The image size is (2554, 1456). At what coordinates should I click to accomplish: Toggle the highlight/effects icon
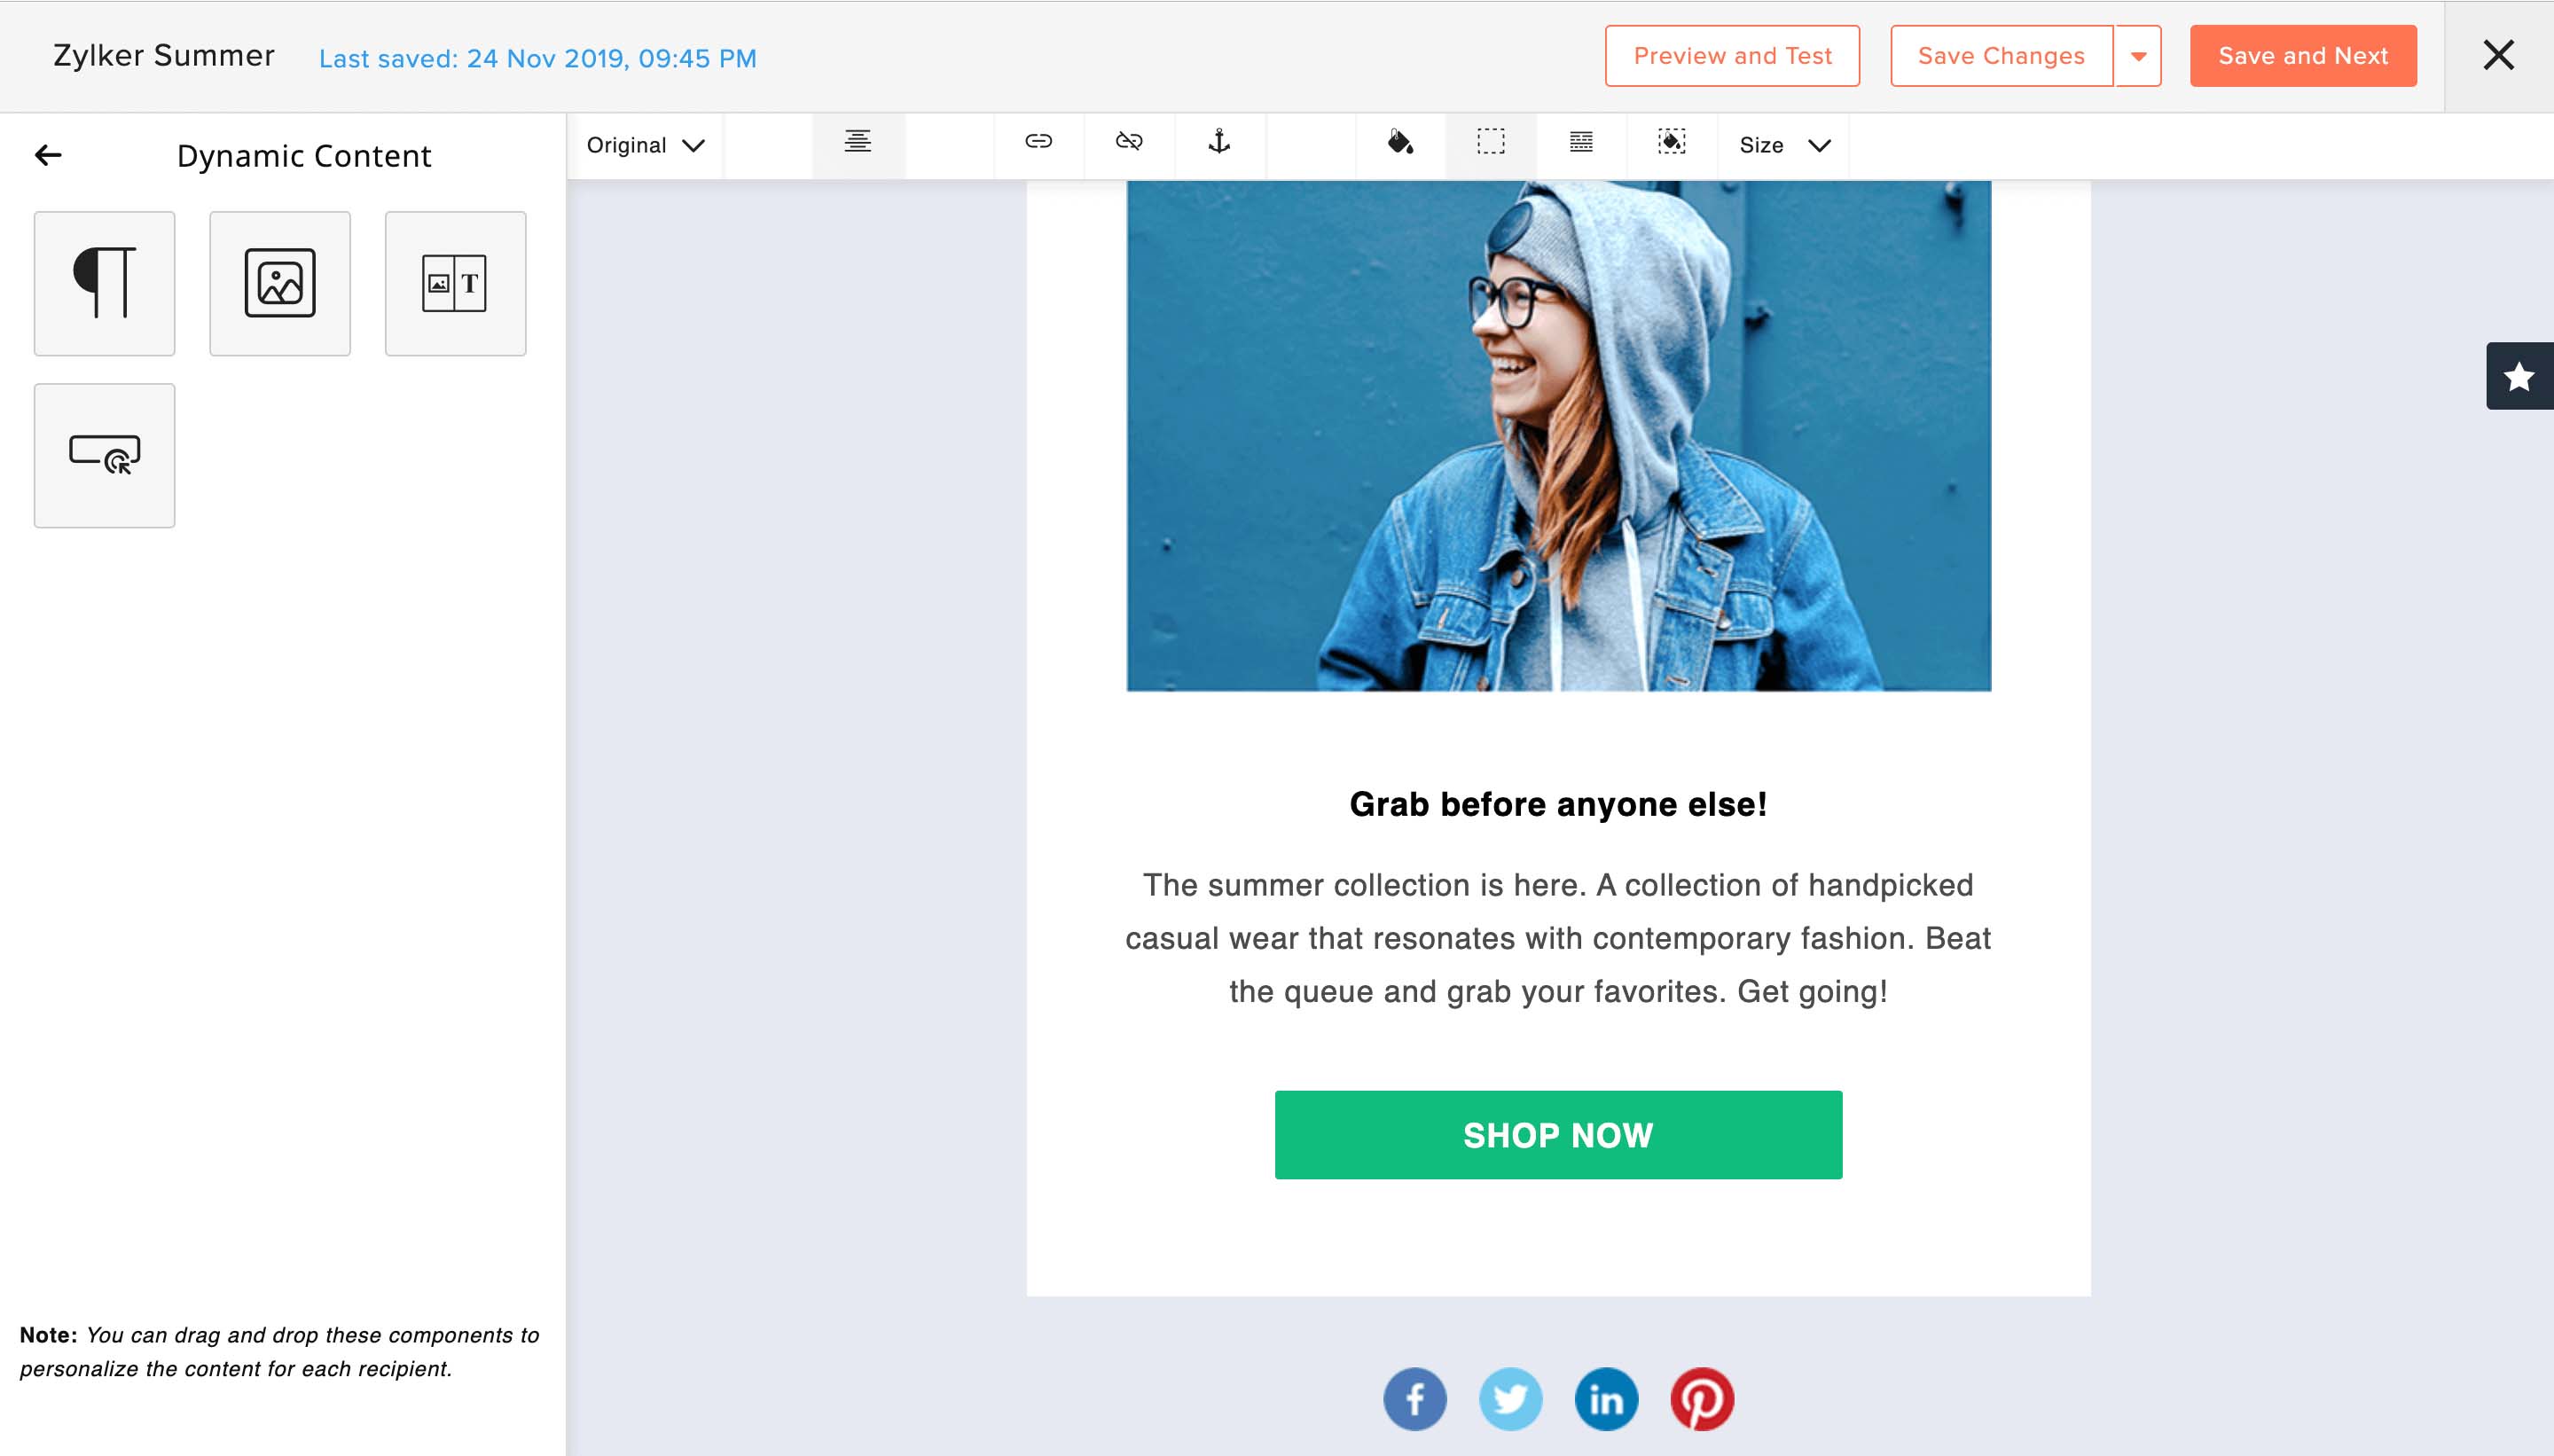[1670, 144]
